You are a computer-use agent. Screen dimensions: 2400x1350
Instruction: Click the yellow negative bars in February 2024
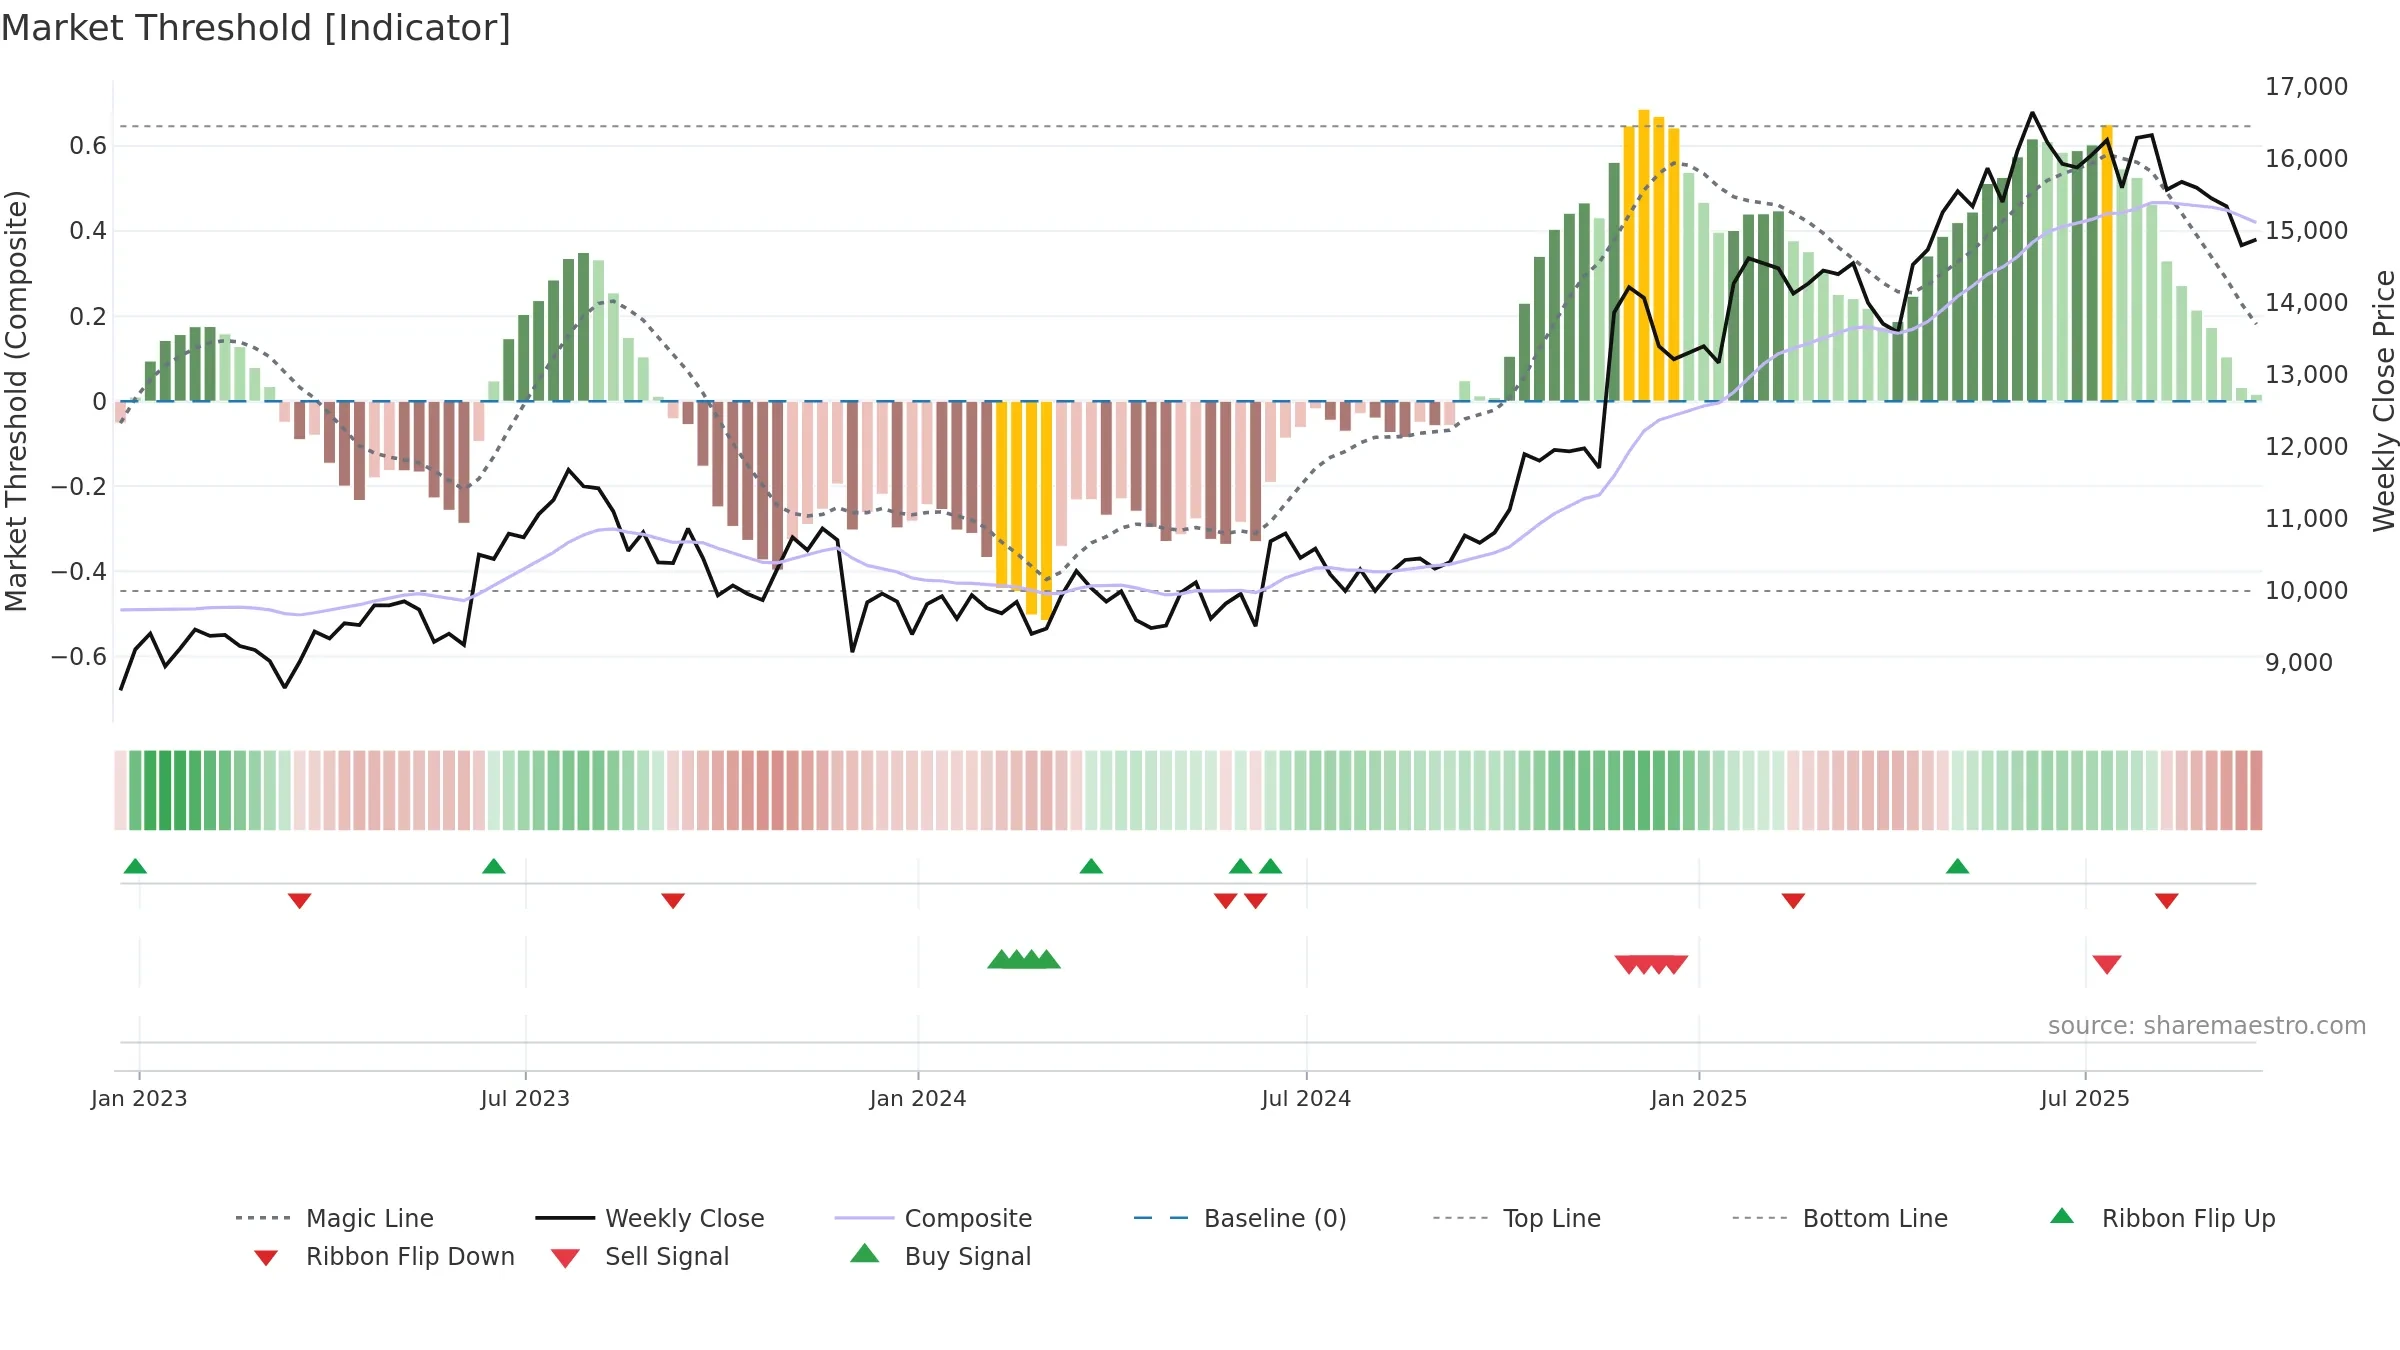pyautogui.click(x=1024, y=510)
